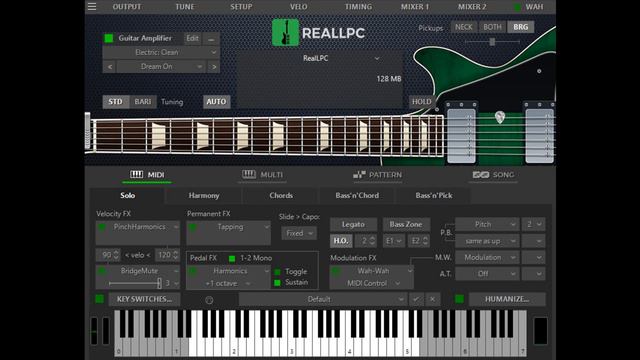
Task: Enable the 1-2 Mono pedal FX checkbox
Action: click(232, 258)
